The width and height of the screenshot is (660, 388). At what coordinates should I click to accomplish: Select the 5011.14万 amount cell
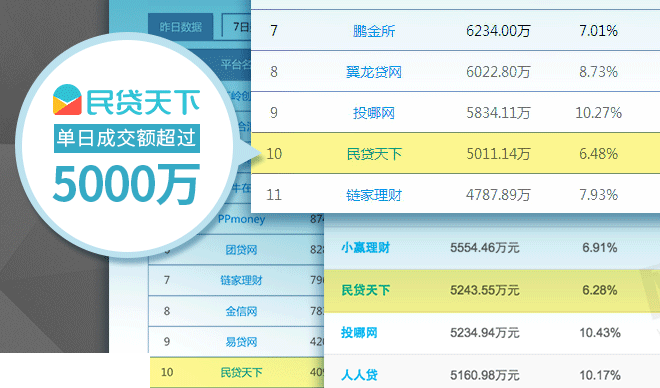(x=498, y=154)
